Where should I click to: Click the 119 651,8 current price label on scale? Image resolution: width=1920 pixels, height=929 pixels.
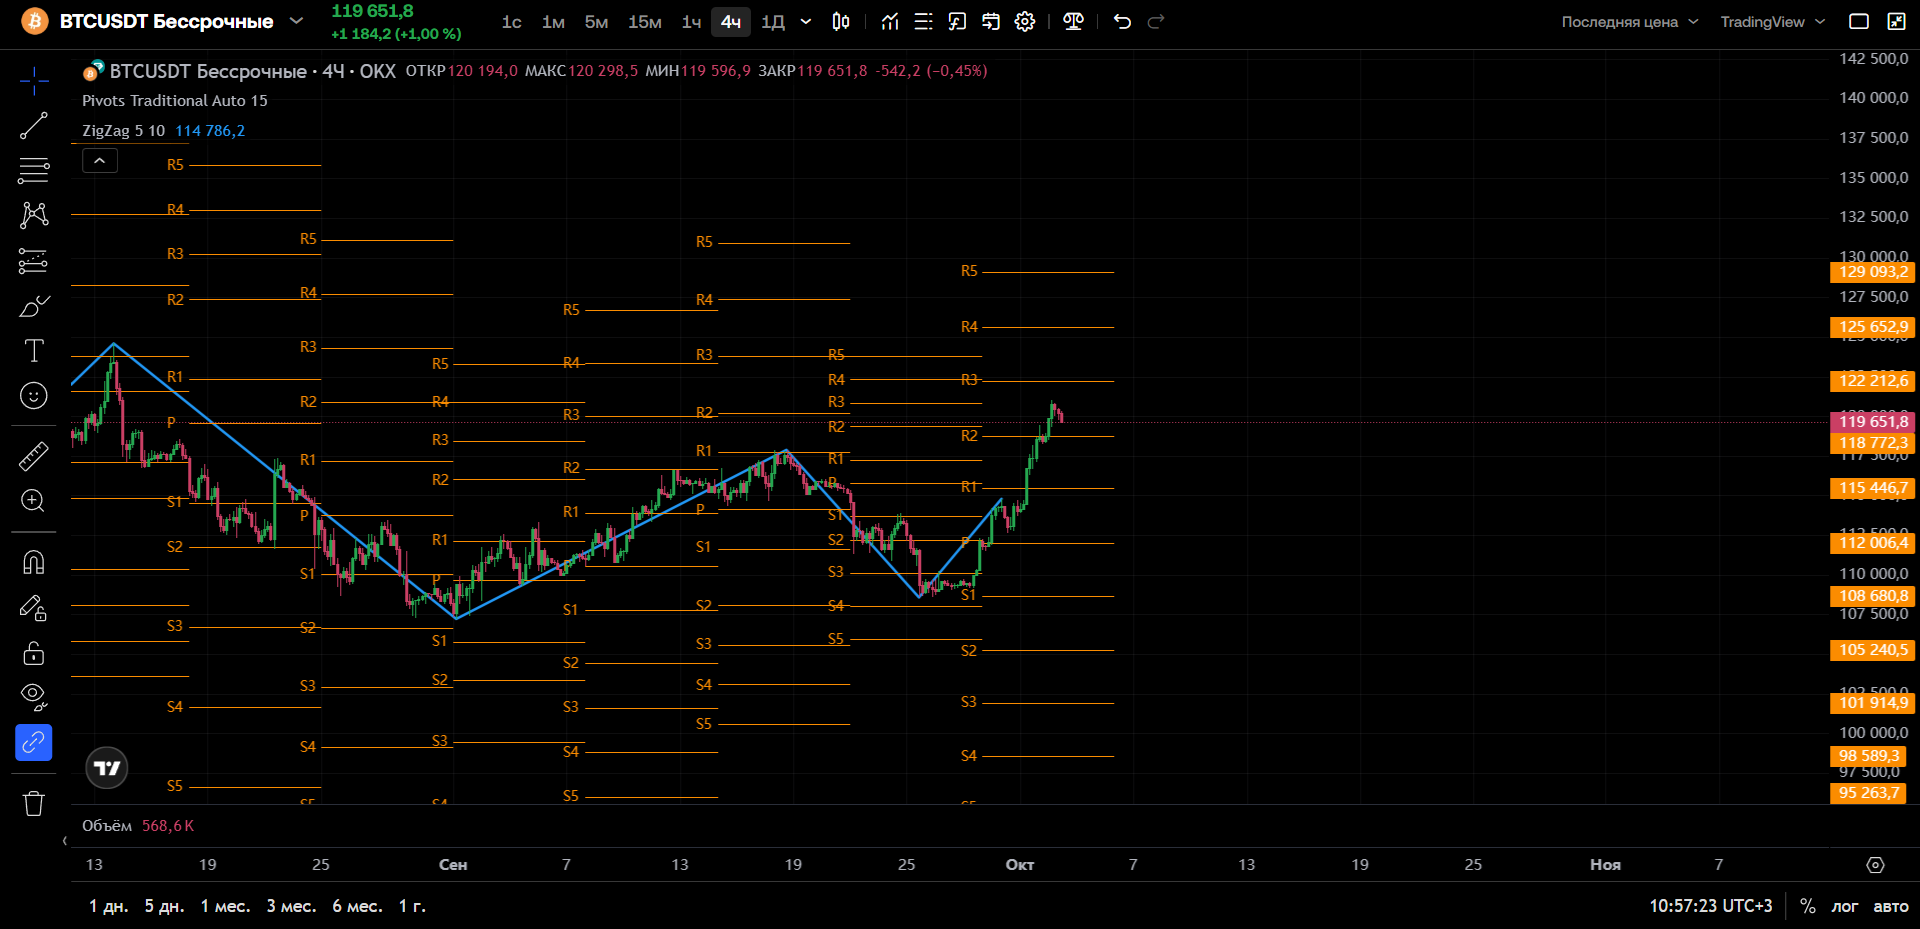(1872, 422)
